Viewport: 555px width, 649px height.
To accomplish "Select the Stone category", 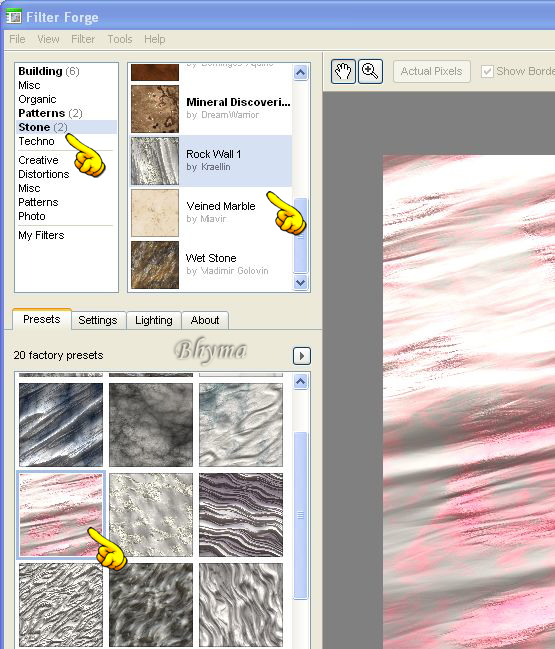I will (66, 127).
